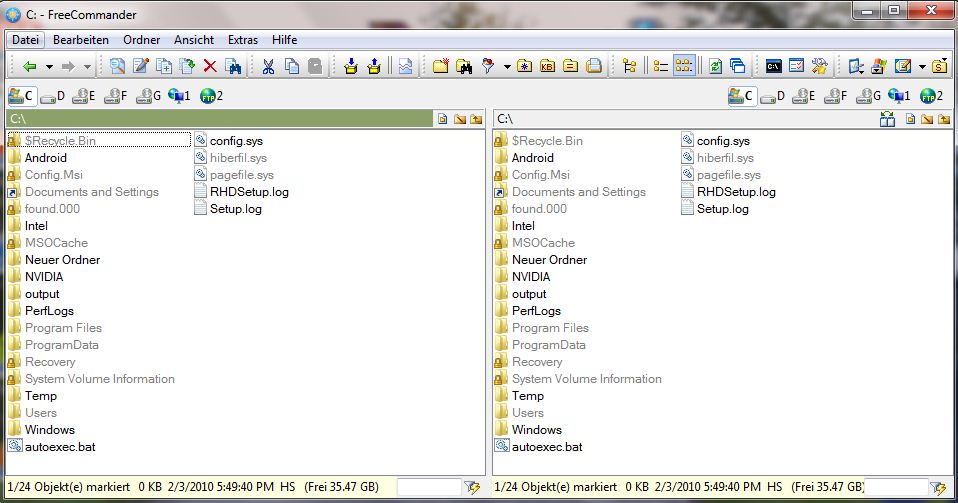Toggle the small icons view mode
Image resolution: width=958 pixels, height=503 pixels.
tap(684, 66)
